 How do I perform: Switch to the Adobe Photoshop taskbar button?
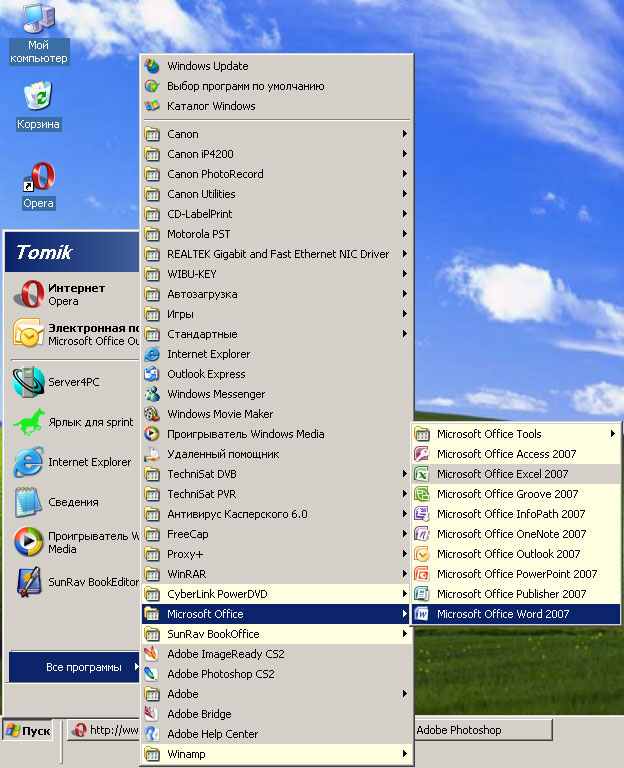pos(483,730)
